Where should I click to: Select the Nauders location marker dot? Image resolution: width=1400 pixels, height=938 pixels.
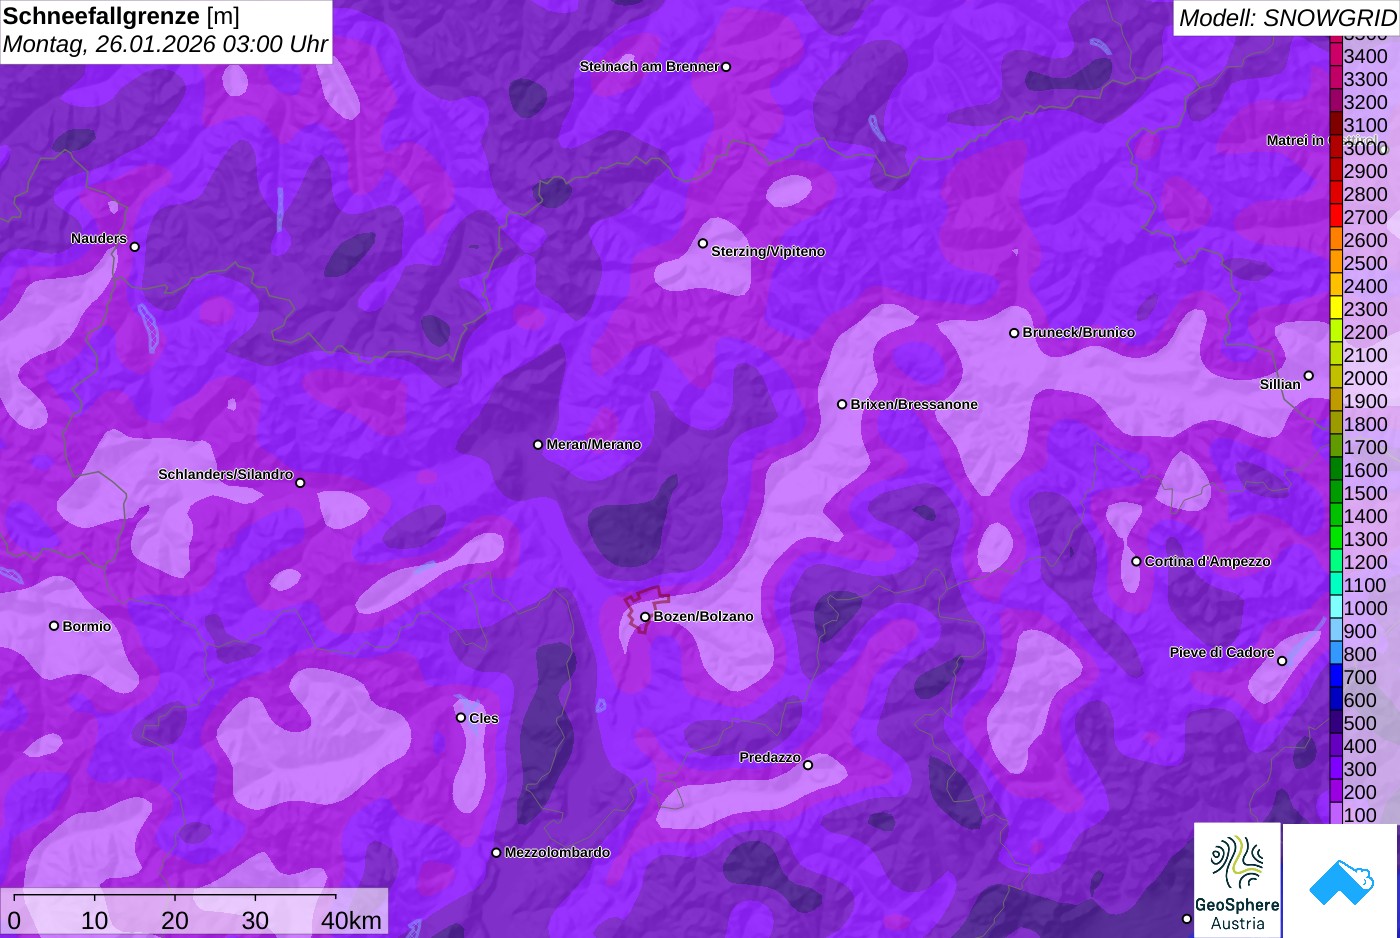(135, 247)
